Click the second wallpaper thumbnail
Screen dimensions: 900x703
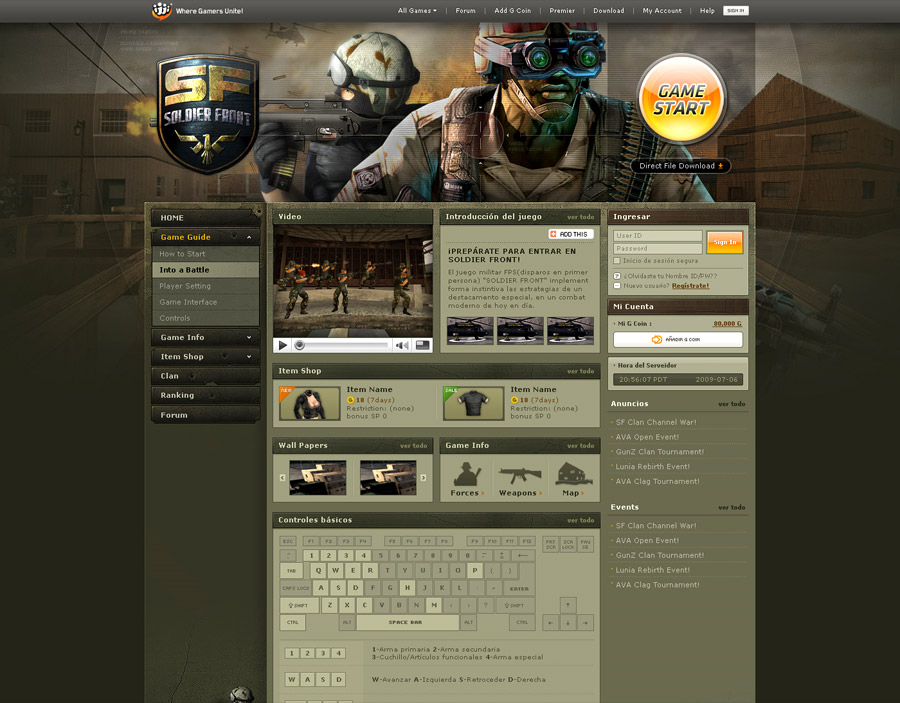[388, 477]
